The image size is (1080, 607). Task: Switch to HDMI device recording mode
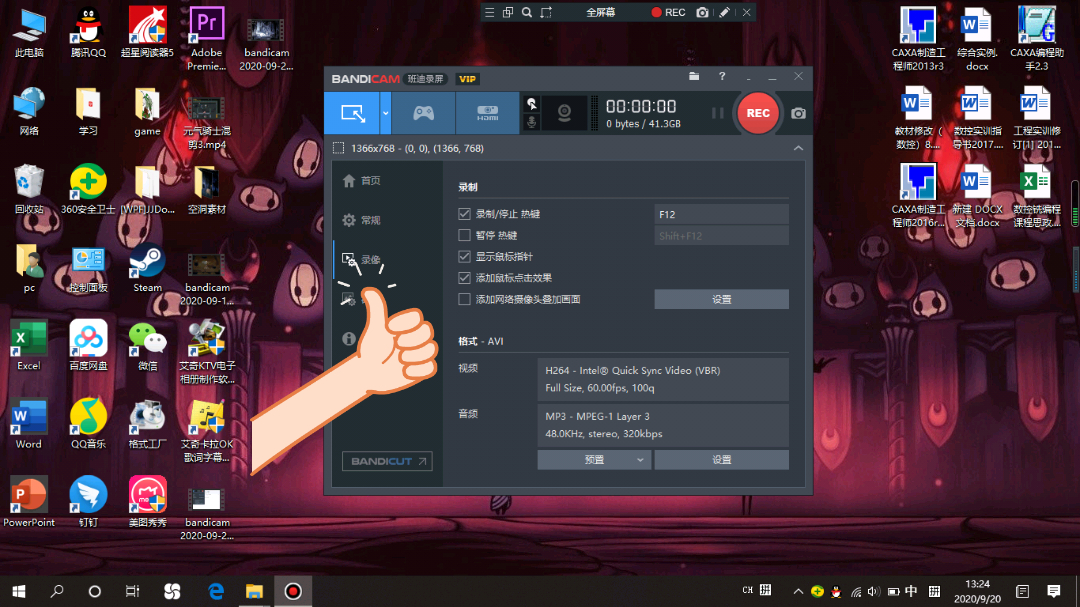point(487,113)
